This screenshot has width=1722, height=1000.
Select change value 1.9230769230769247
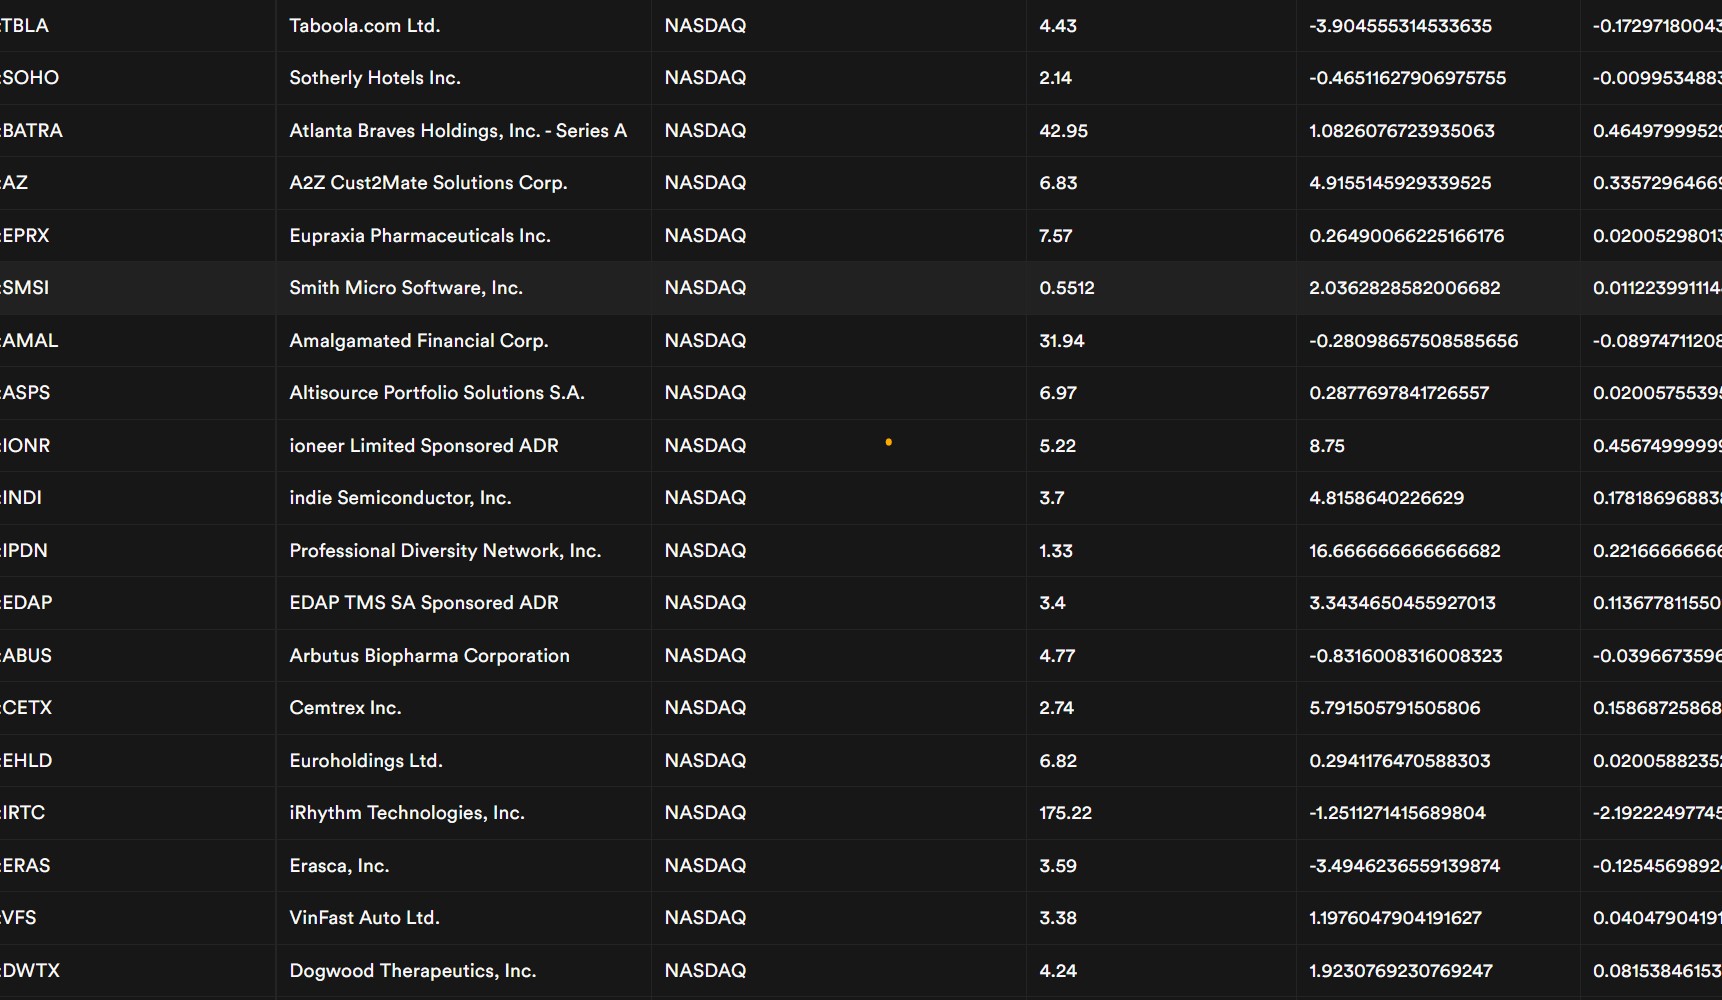coord(1401,971)
